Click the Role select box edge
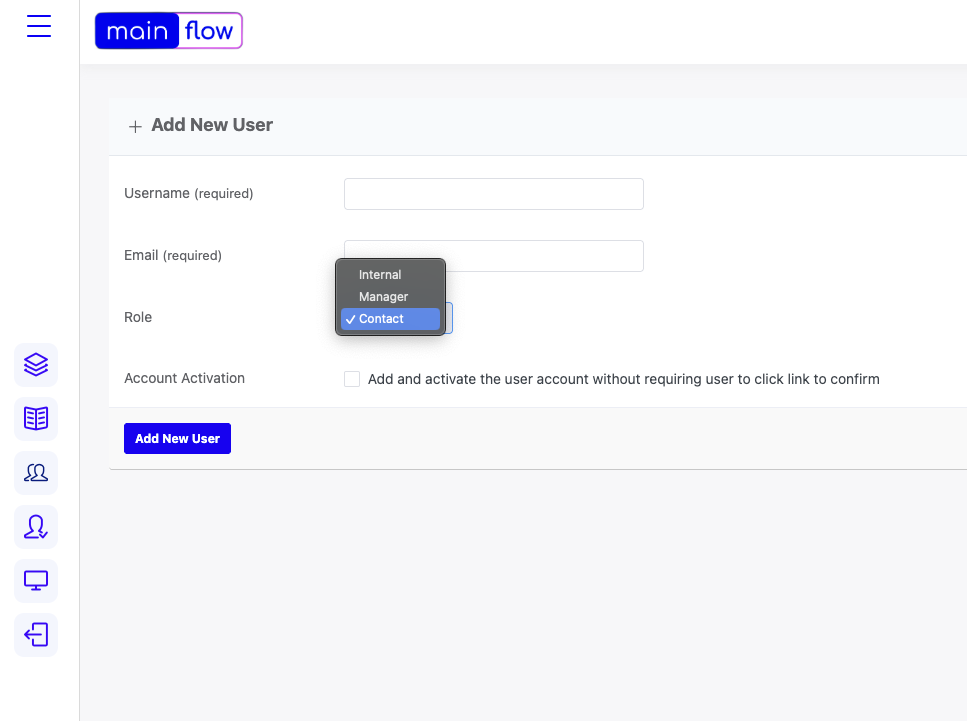The height and width of the screenshot is (721, 967). (x=450, y=318)
